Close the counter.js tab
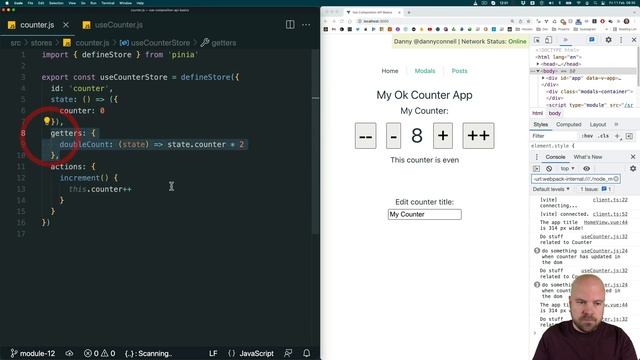 click(66, 25)
